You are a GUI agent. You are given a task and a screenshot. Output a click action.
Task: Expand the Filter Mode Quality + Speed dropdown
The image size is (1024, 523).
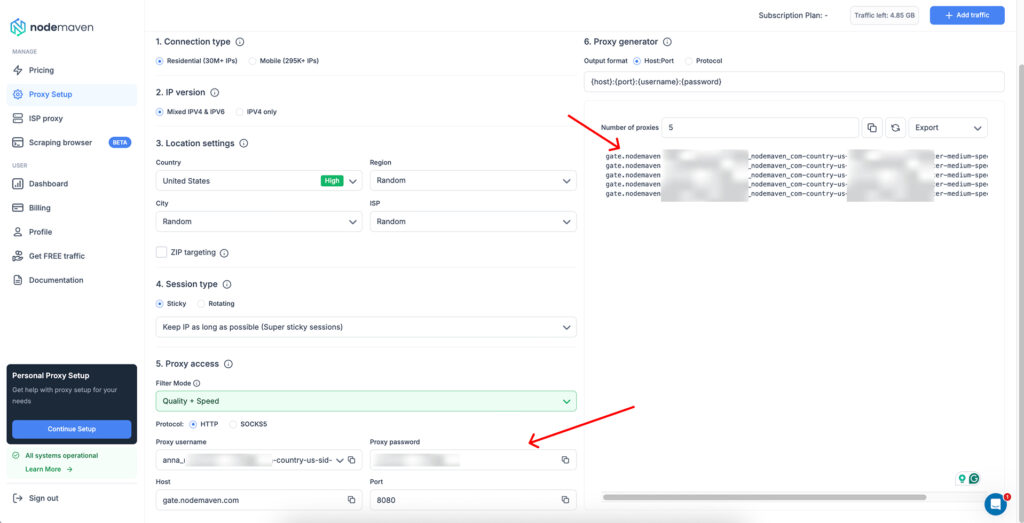point(366,401)
